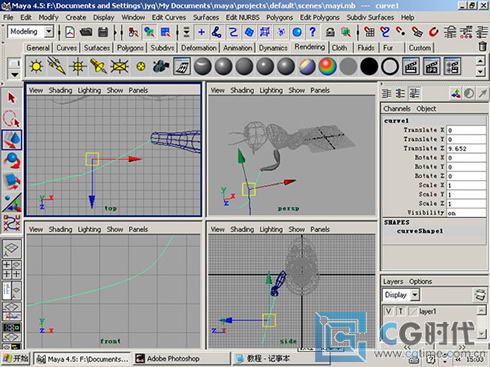The image size is (490, 367).
Task: Open Shading menu in top viewport
Action: 60,90
